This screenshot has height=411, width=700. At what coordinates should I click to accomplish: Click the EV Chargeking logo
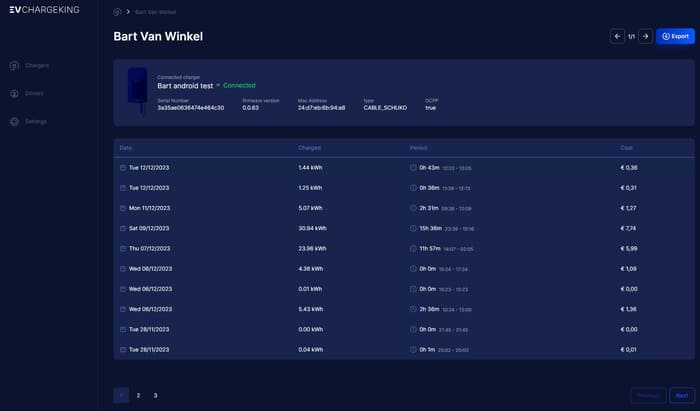click(43, 11)
